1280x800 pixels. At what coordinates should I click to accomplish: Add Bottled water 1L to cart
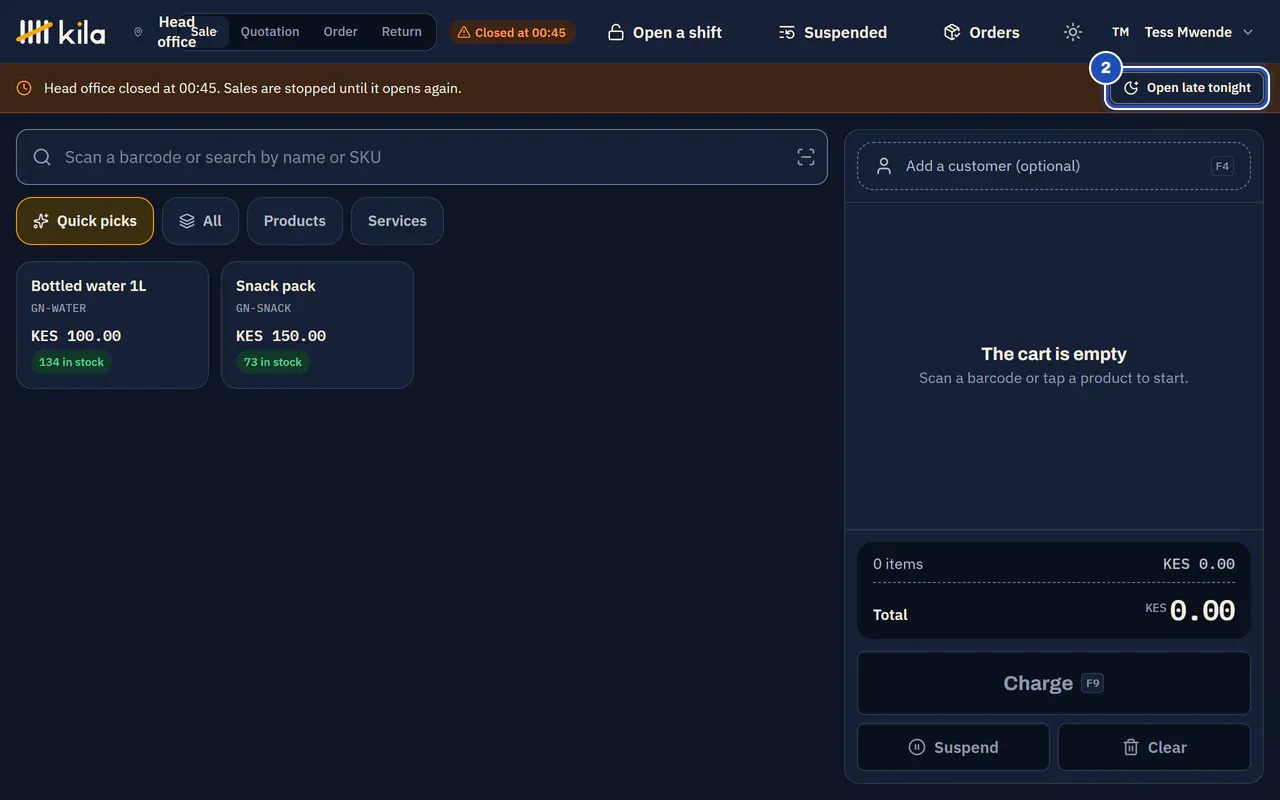click(x=112, y=325)
